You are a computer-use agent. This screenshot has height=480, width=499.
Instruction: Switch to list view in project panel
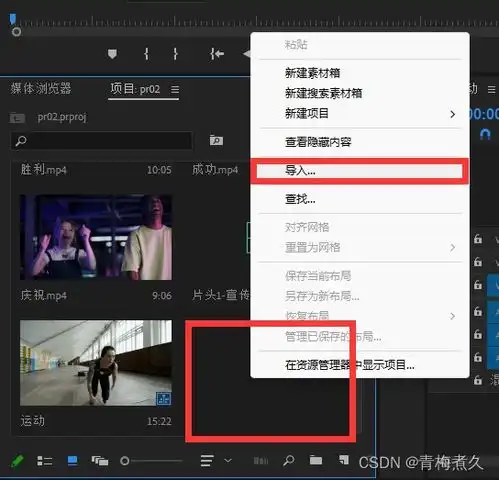[44, 461]
